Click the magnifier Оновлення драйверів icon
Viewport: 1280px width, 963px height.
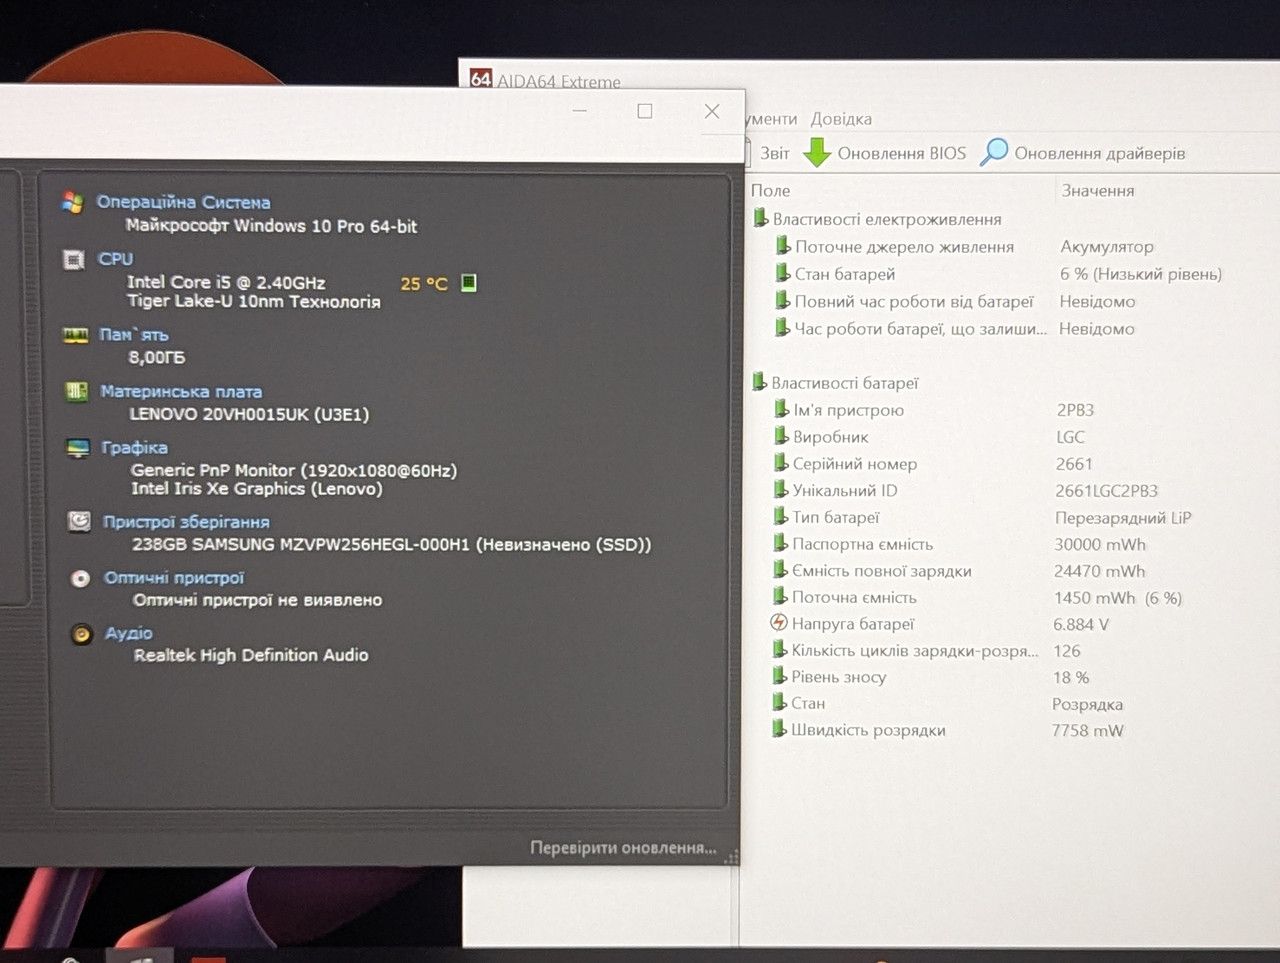click(x=994, y=152)
